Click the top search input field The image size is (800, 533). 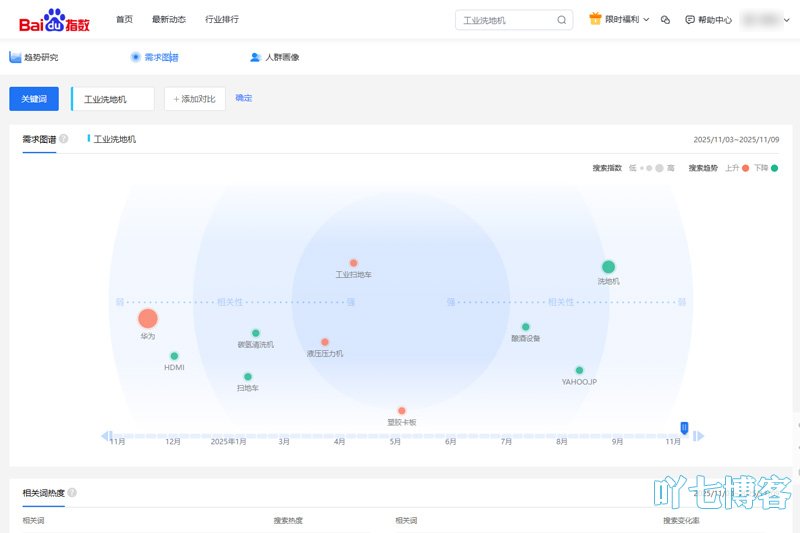point(505,19)
